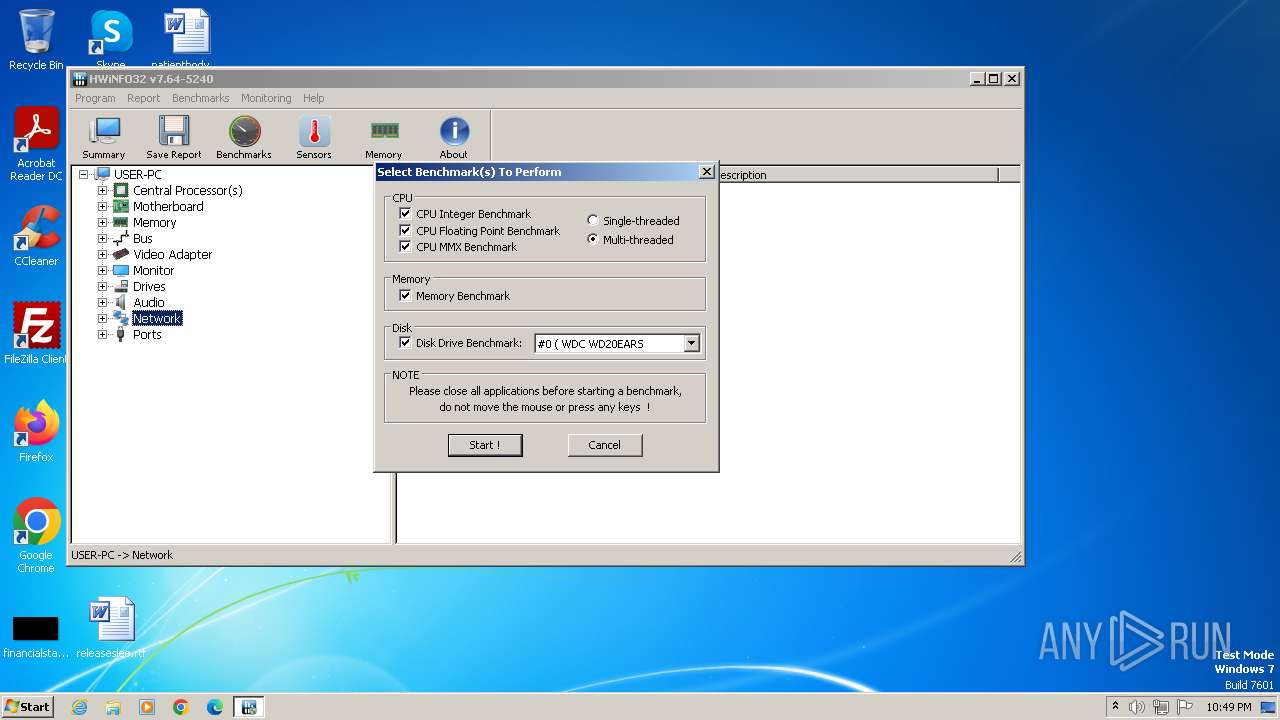Open Google Chrome desktop shortcut

click(x=36, y=536)
